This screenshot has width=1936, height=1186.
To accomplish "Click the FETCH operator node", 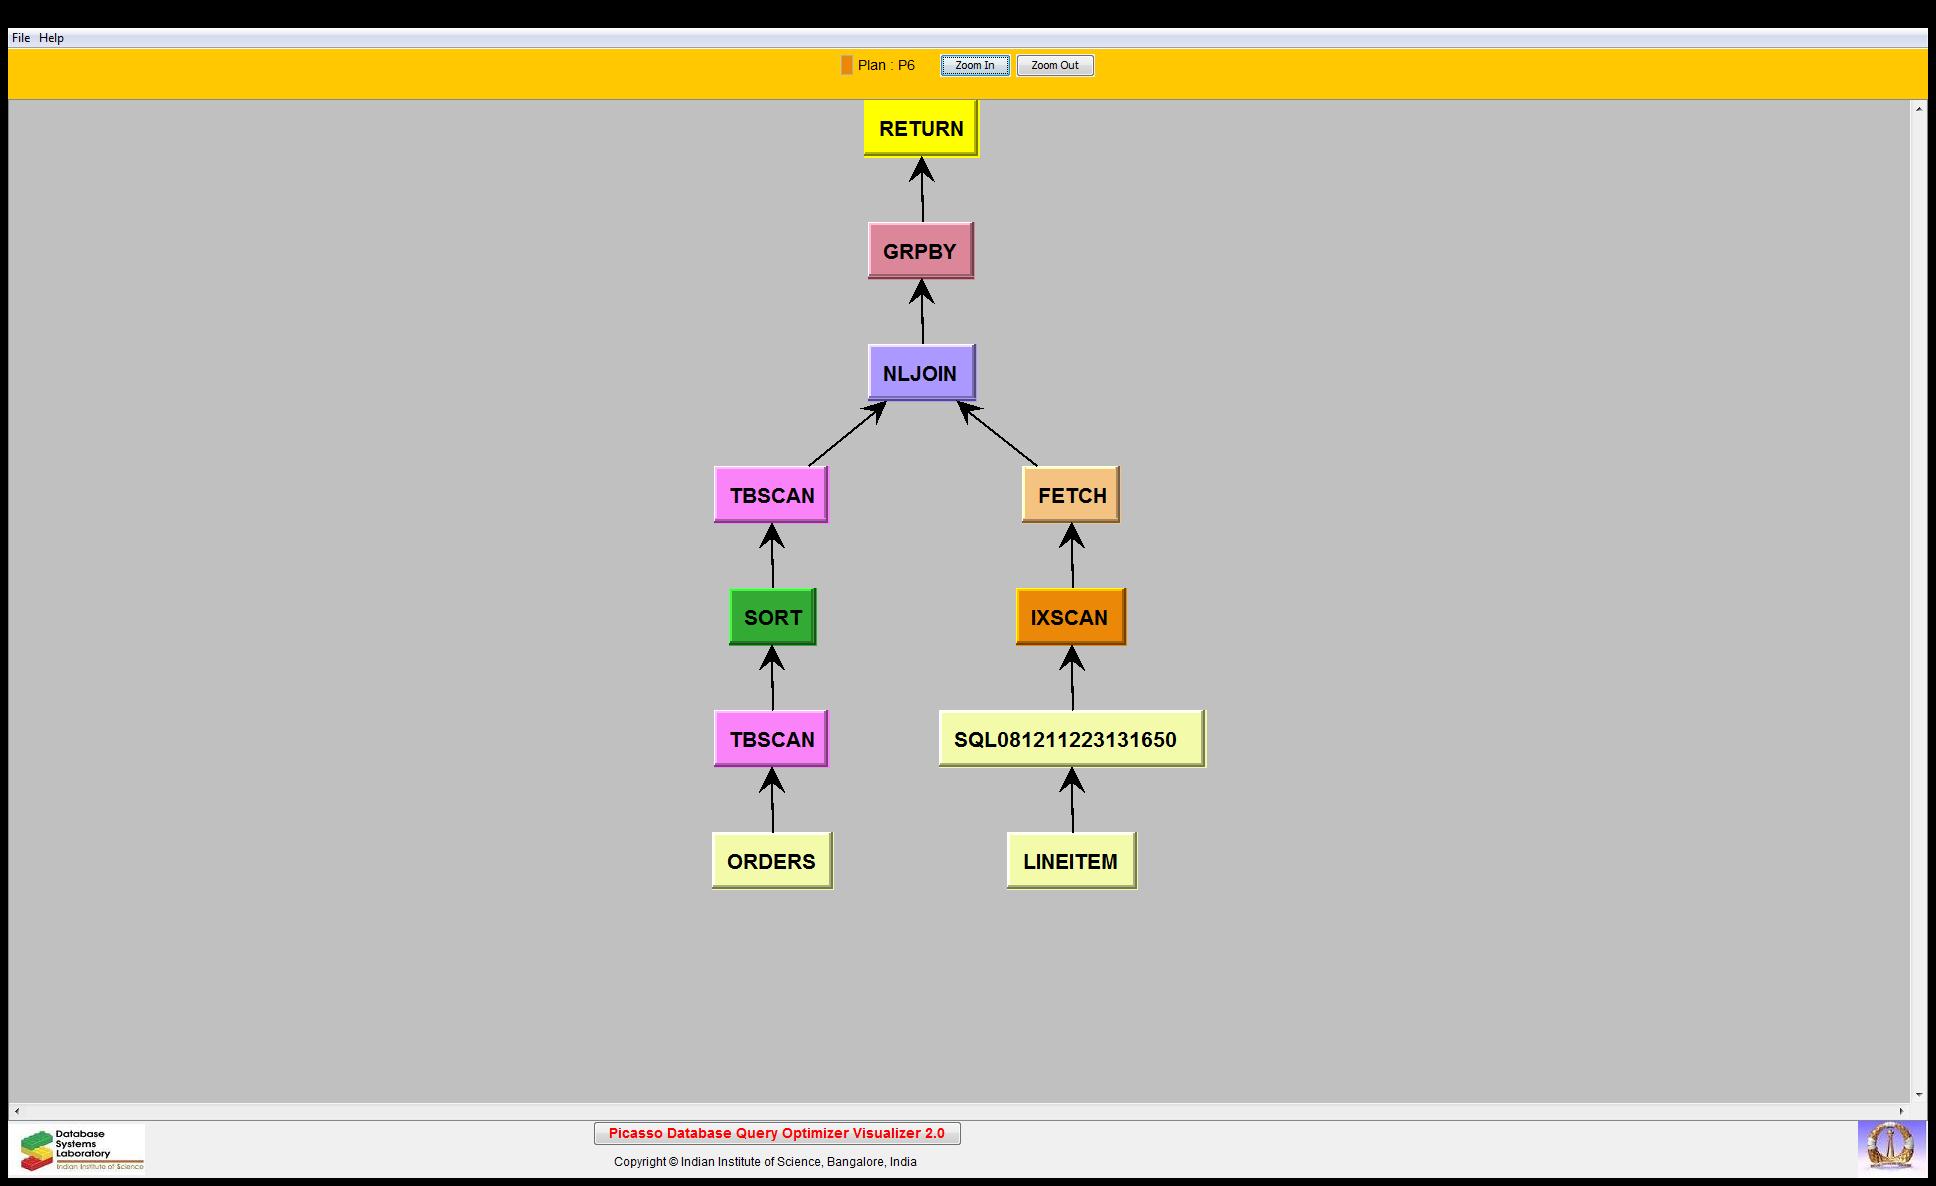I will tap(1071, 495).
